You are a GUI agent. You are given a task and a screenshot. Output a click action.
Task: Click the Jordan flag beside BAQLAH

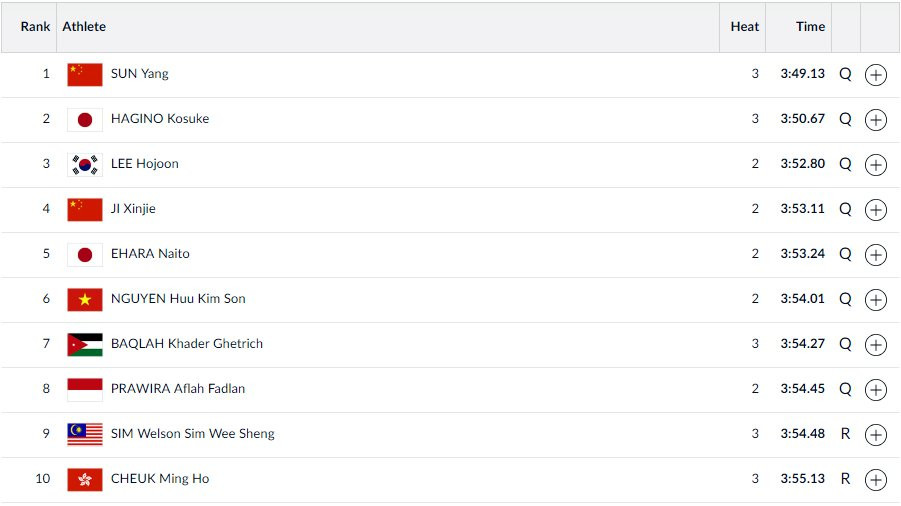tap(85, 344)
